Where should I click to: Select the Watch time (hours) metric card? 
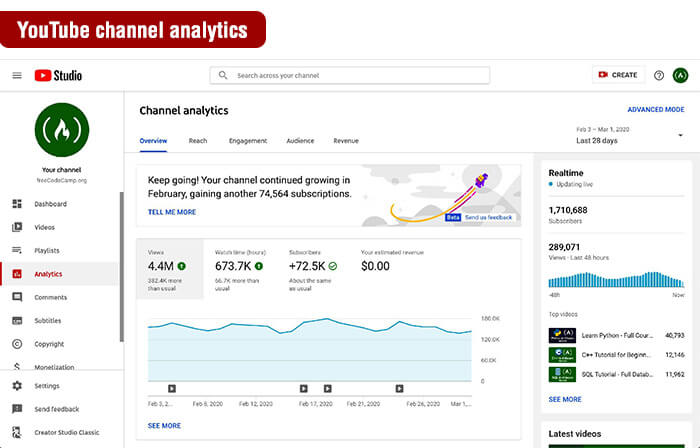pyautogui.click(x=241, y=269)
